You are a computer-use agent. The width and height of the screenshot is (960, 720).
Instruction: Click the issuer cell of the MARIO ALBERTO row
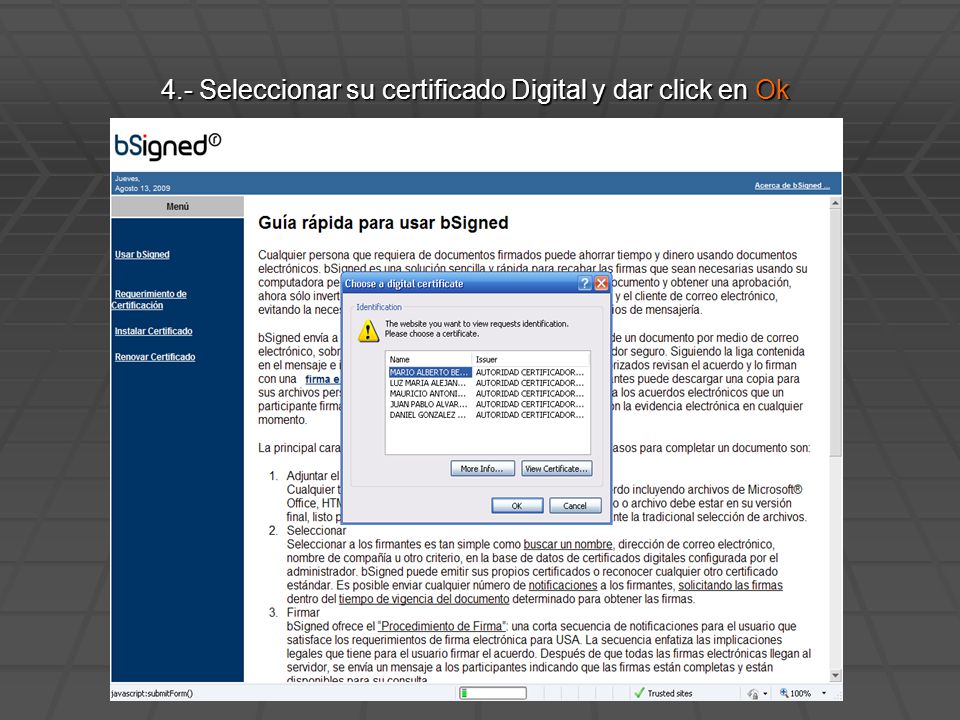[x=530, y=372]
